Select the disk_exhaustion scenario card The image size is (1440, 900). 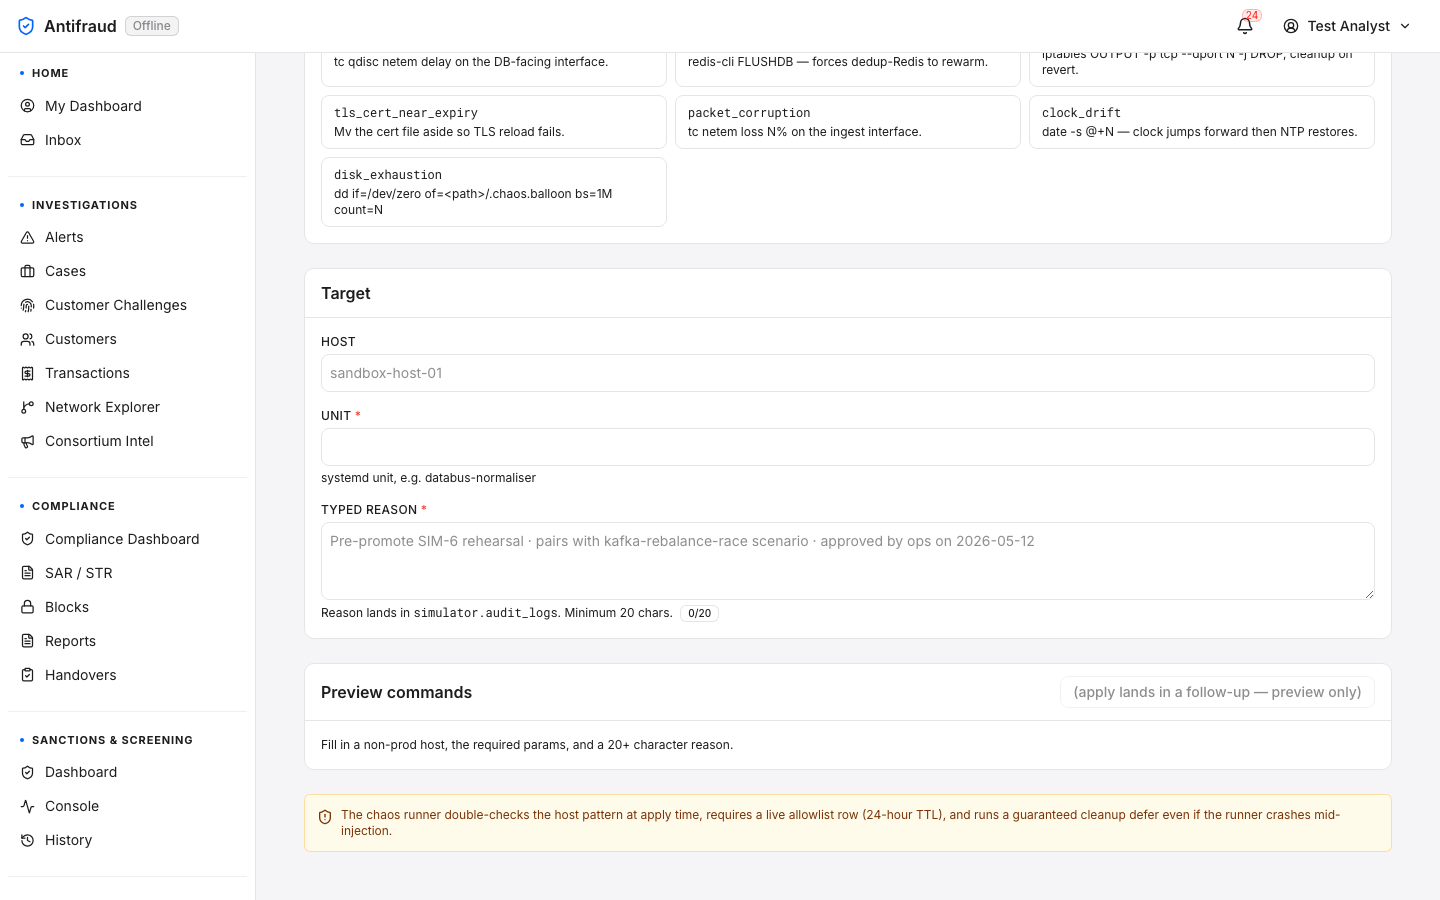coord(493,192)
